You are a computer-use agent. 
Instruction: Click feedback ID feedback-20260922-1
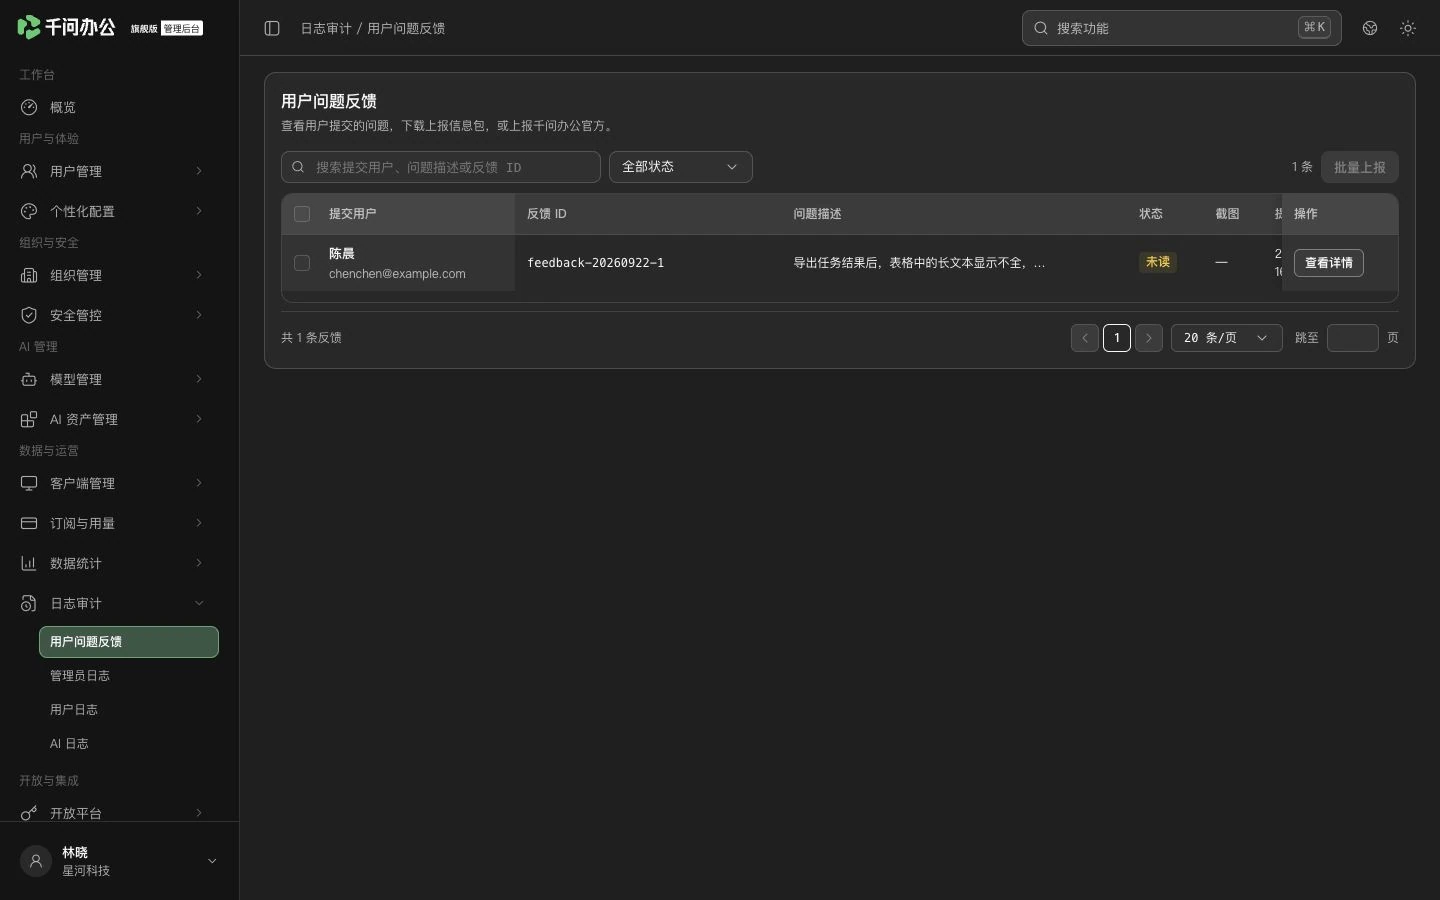596,263
